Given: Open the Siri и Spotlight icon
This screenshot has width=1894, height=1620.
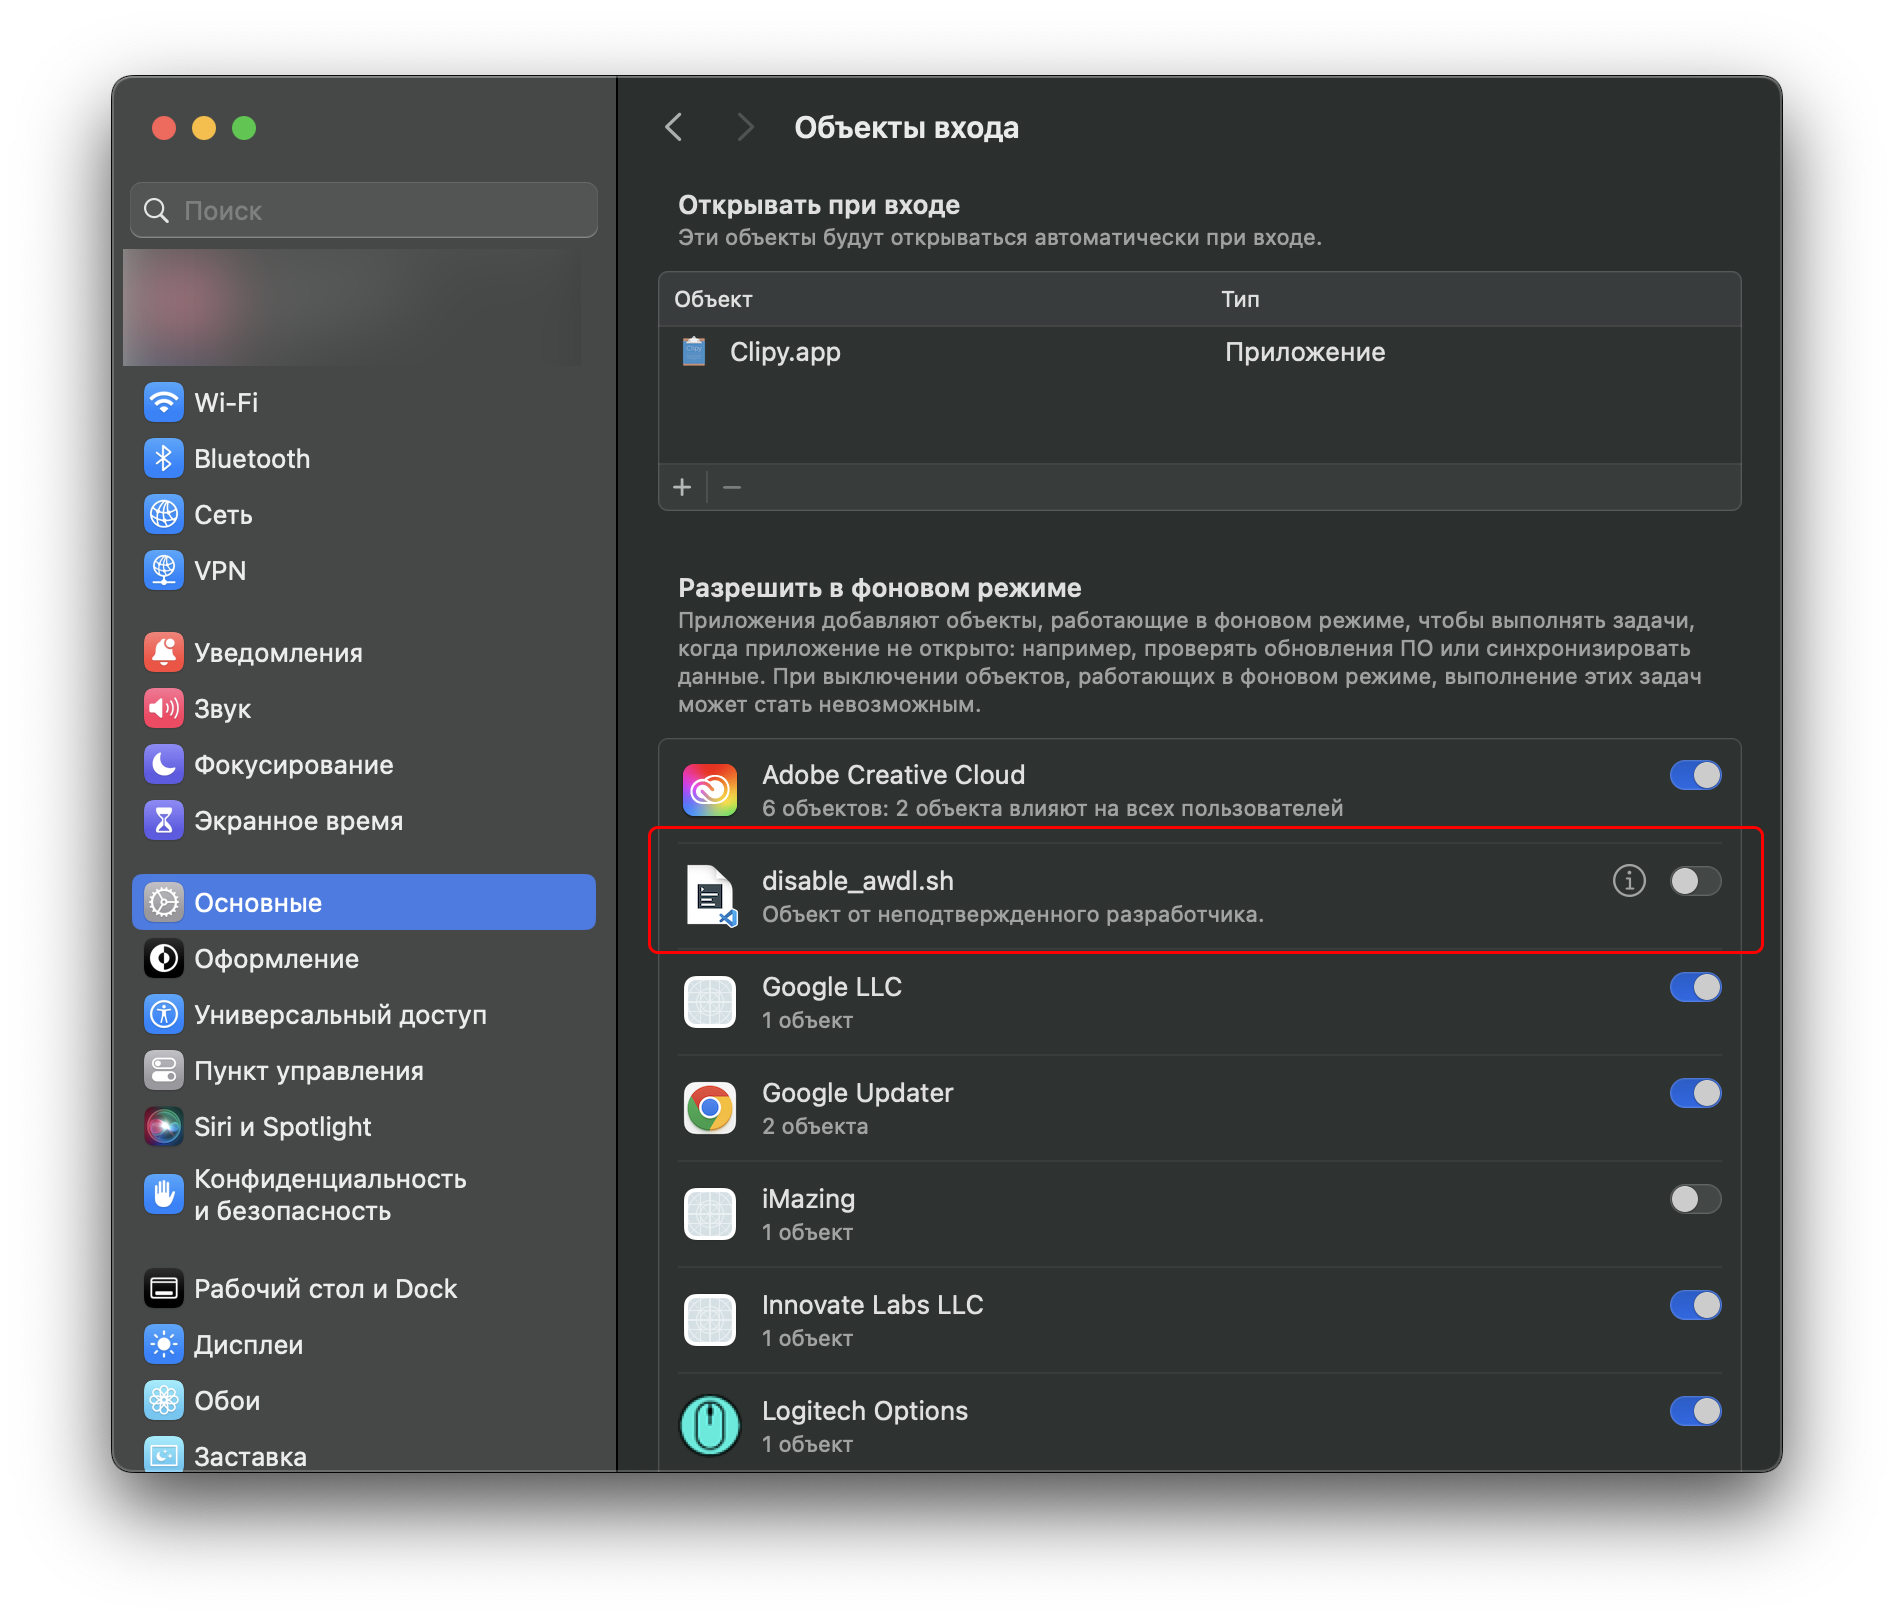Looking at the screenshot, I should [x=164, y=1127].
